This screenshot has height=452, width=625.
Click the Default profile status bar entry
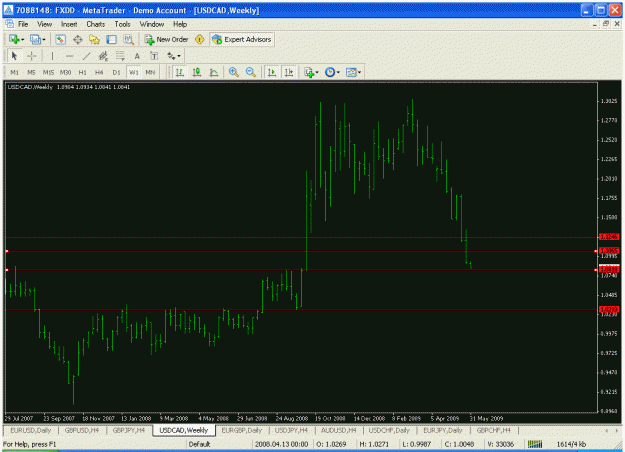coord(199,444)
